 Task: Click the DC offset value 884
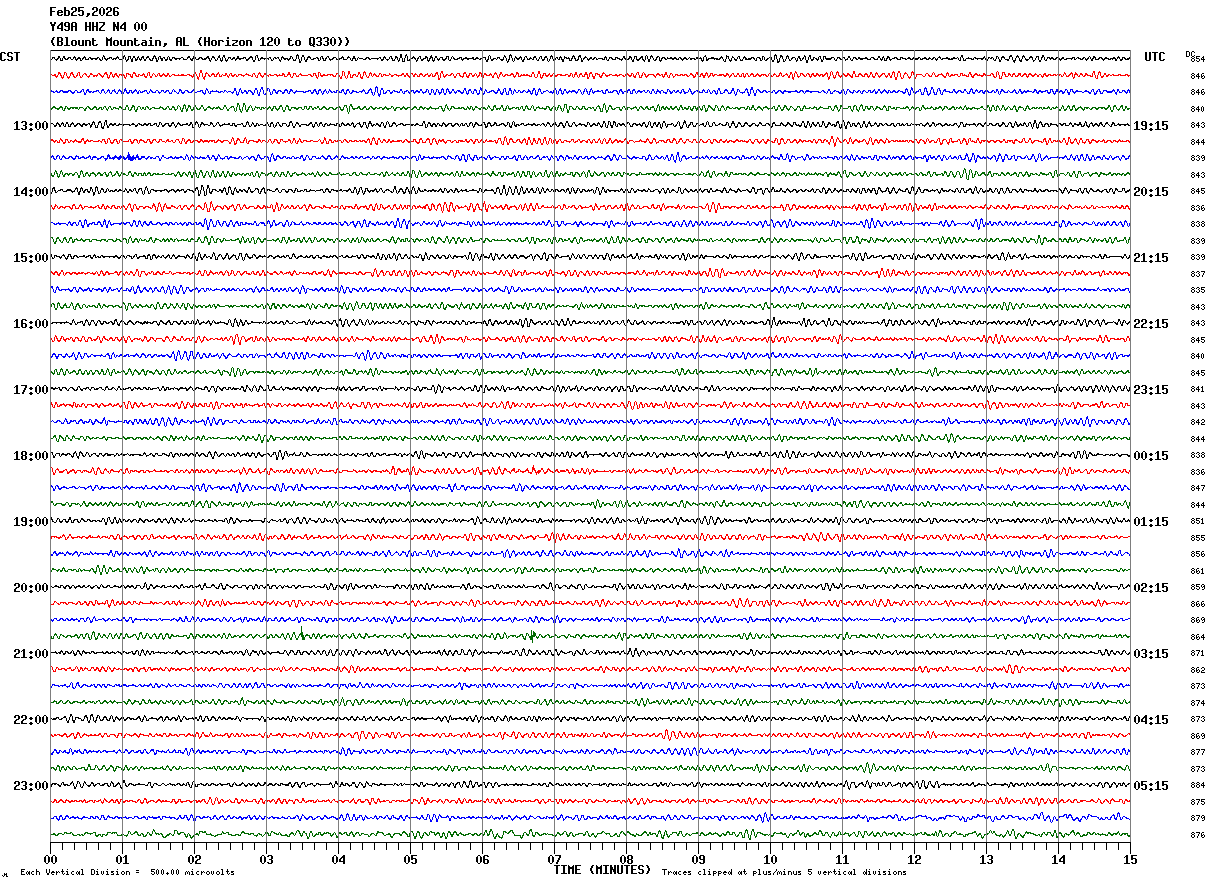tap(1197, 785)
